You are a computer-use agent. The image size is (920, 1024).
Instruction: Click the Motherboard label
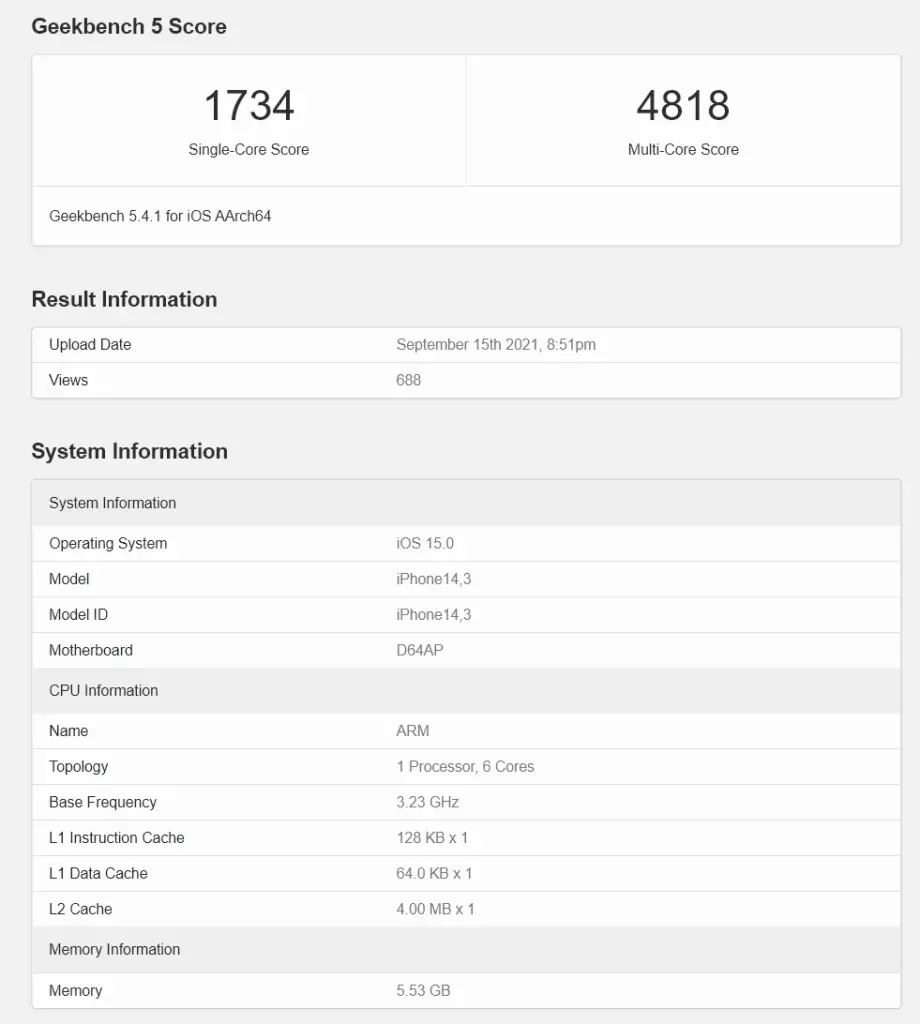point(91,650)
